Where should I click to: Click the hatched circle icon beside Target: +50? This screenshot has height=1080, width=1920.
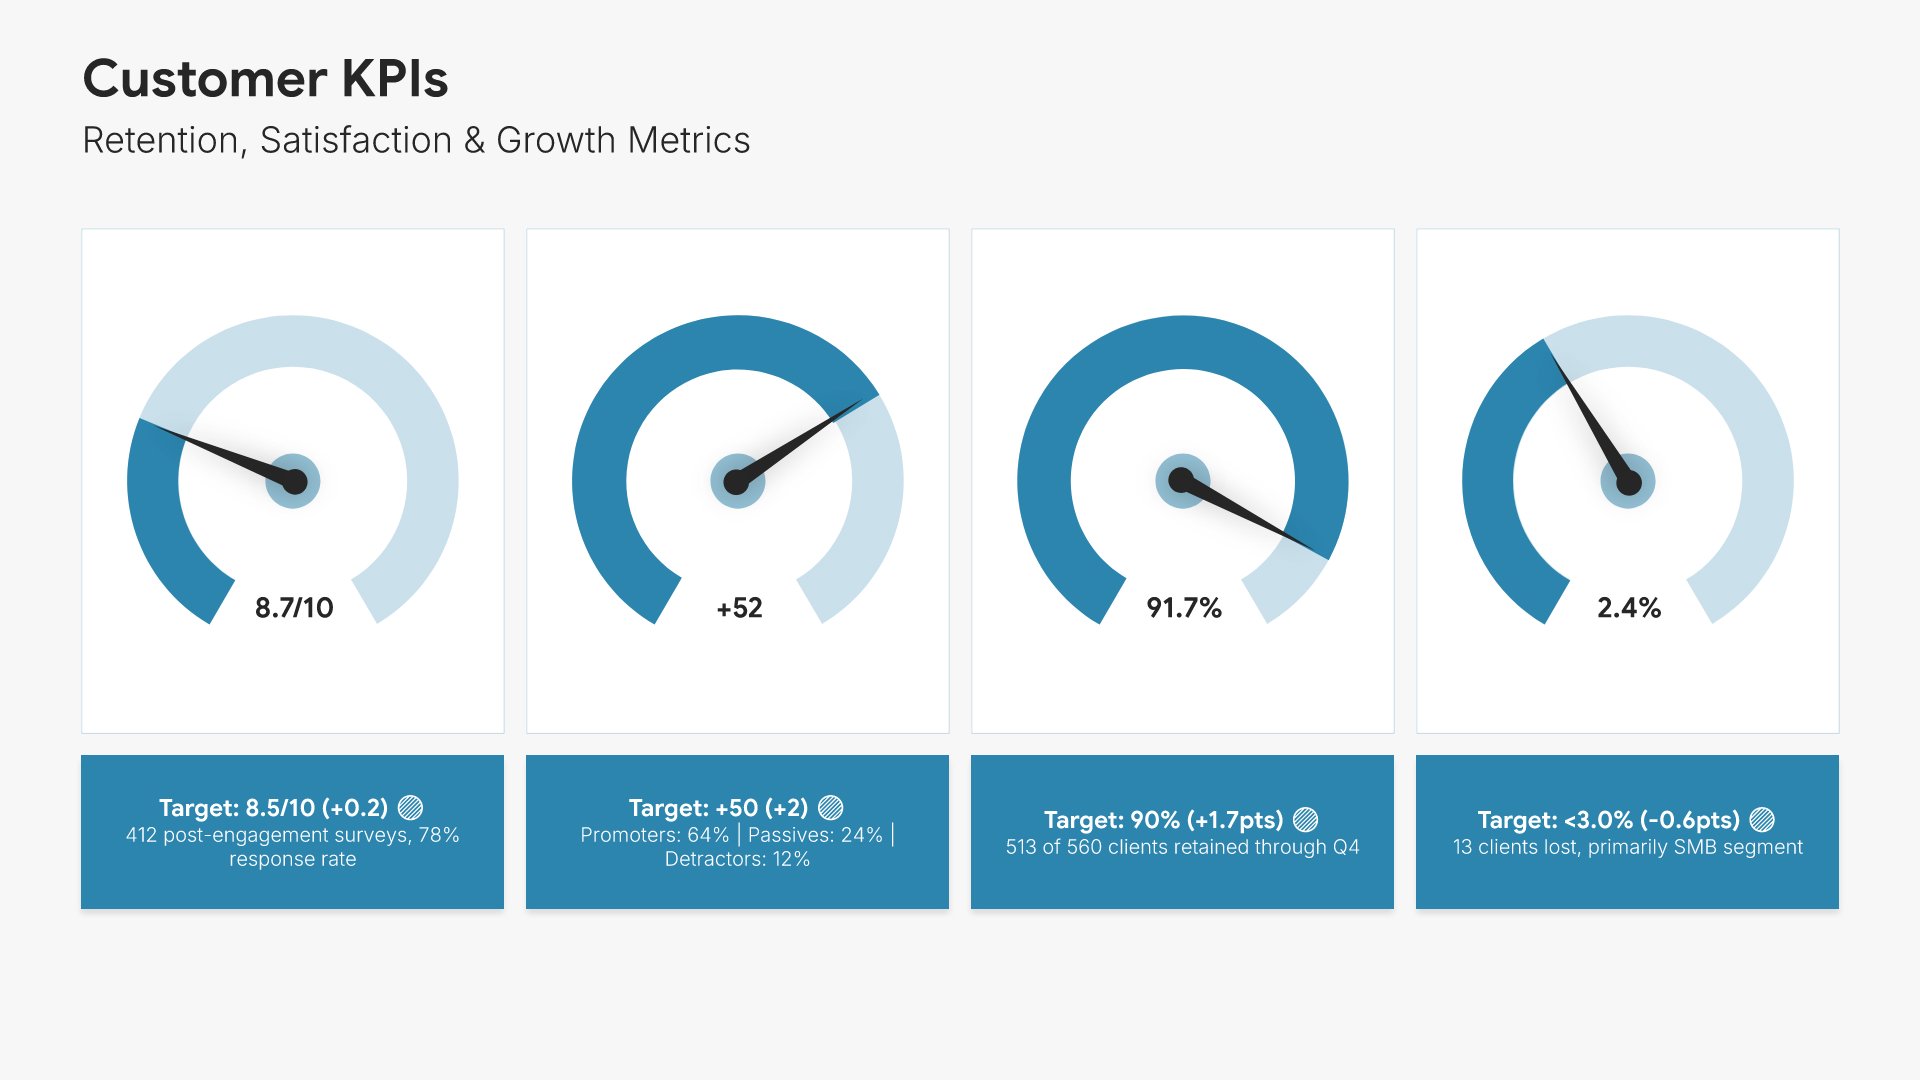point(831,807)
